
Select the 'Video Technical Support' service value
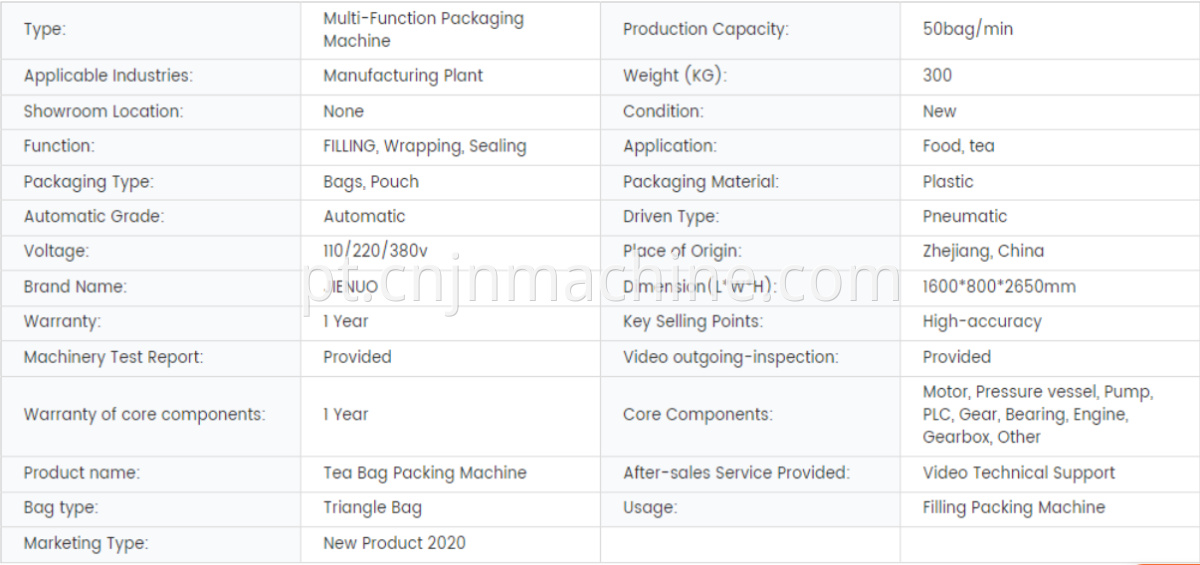click(x=1018, y=473)
